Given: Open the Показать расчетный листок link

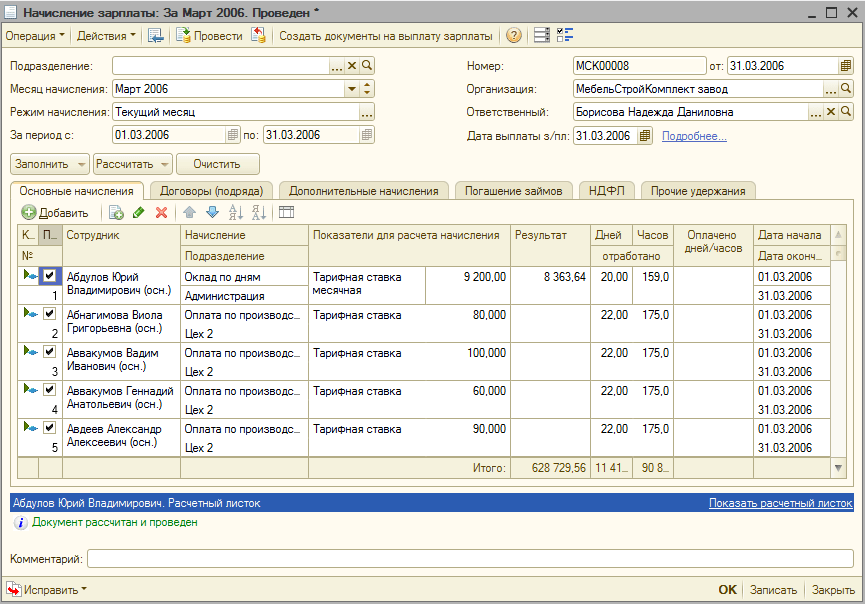Looking at the screenshot, I should 780,503.
